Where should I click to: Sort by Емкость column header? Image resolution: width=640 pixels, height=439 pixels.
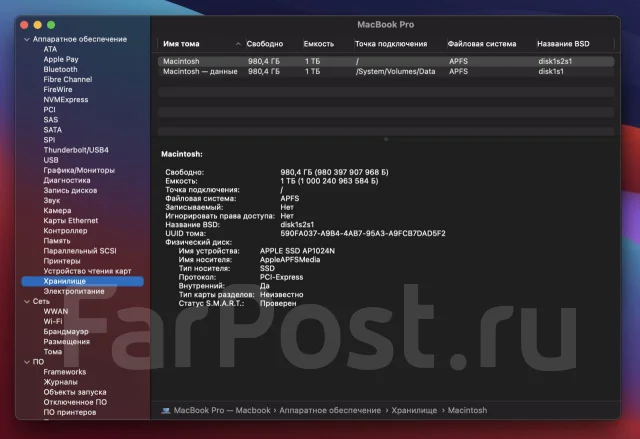tap(318, 44)
